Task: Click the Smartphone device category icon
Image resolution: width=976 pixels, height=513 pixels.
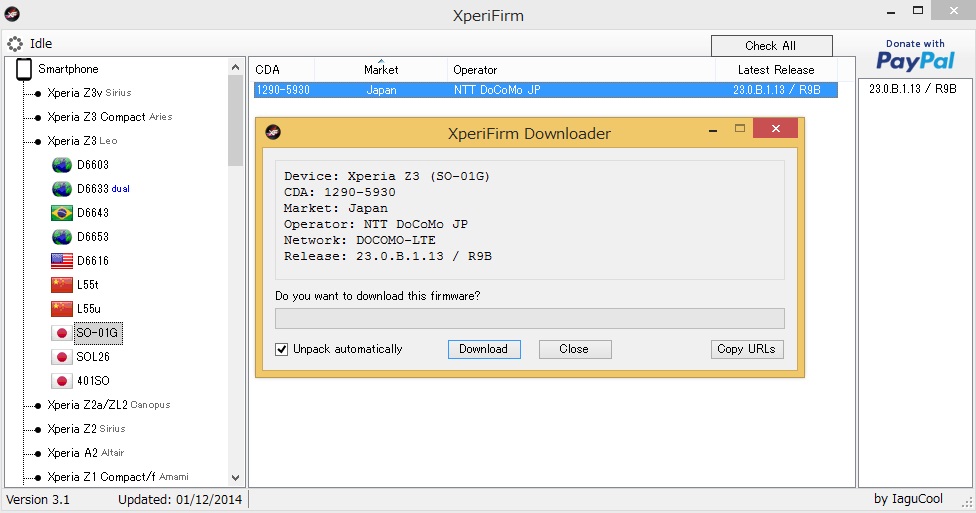Action: tap(24, 69)
